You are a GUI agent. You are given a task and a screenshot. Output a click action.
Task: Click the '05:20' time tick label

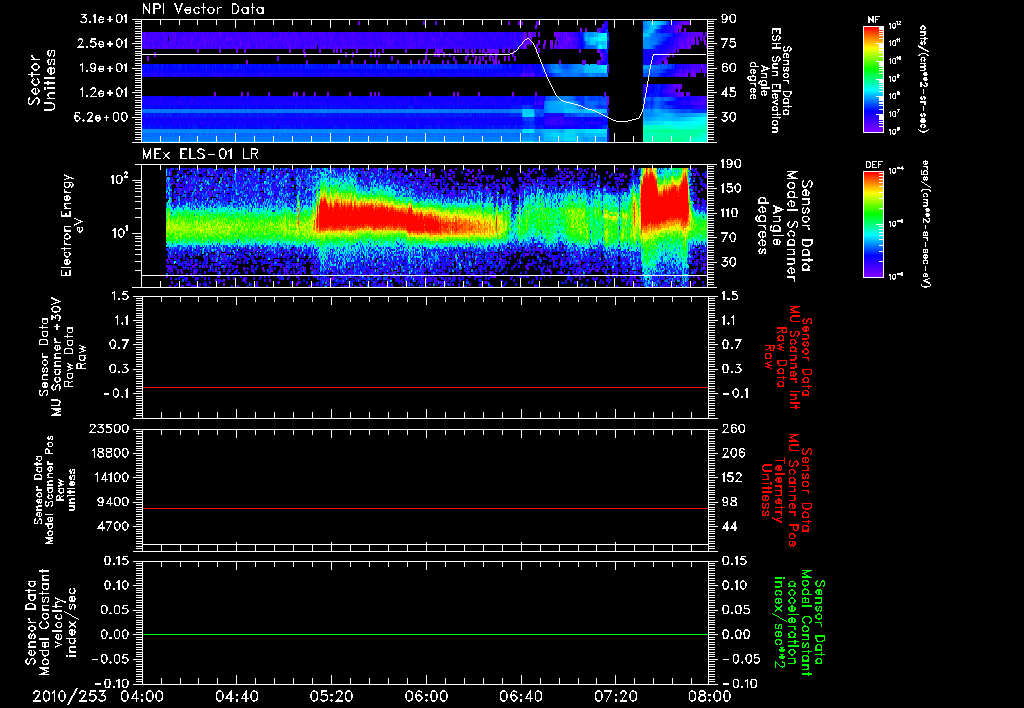coord(331,696)
